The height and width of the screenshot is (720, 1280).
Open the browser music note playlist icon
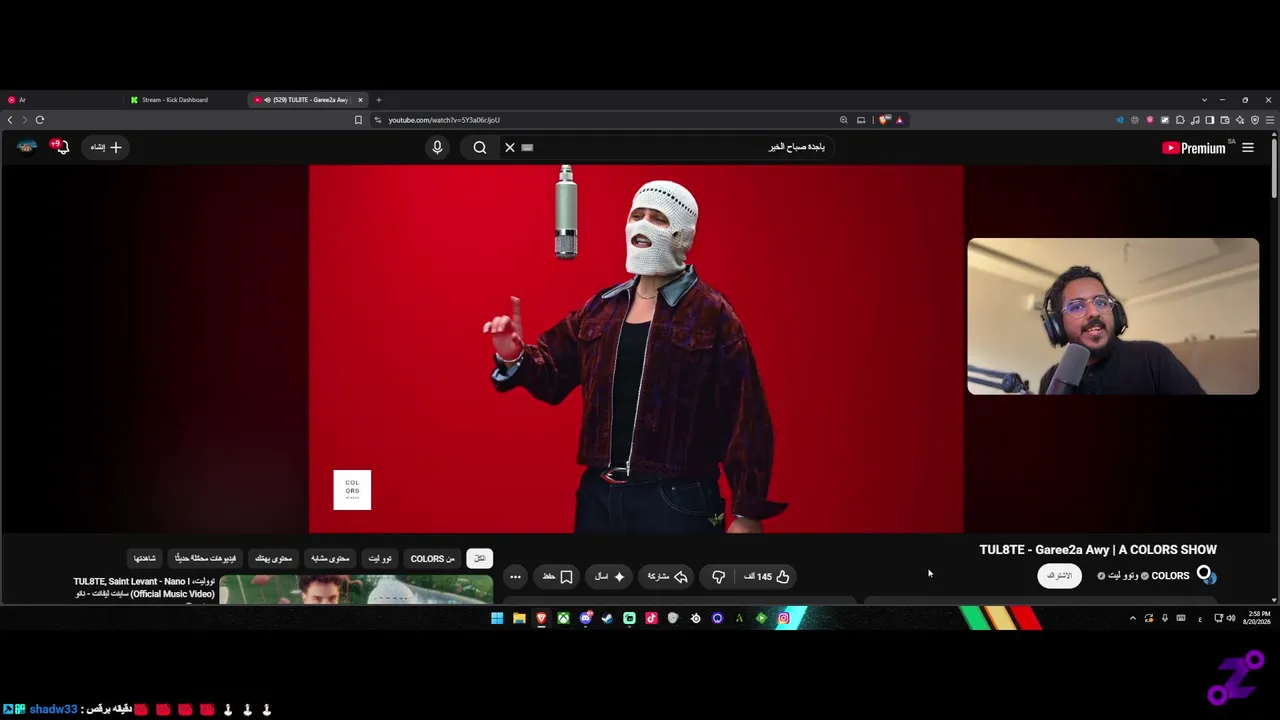click(1195, 120)
